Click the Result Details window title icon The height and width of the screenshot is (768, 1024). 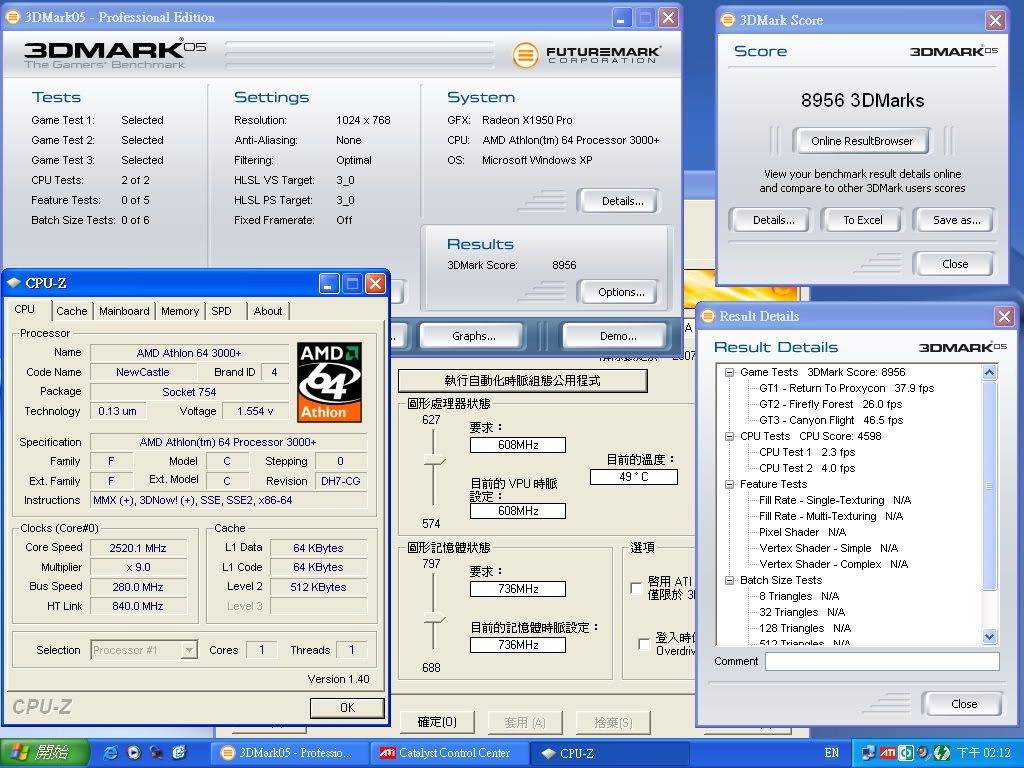(708, 317)
